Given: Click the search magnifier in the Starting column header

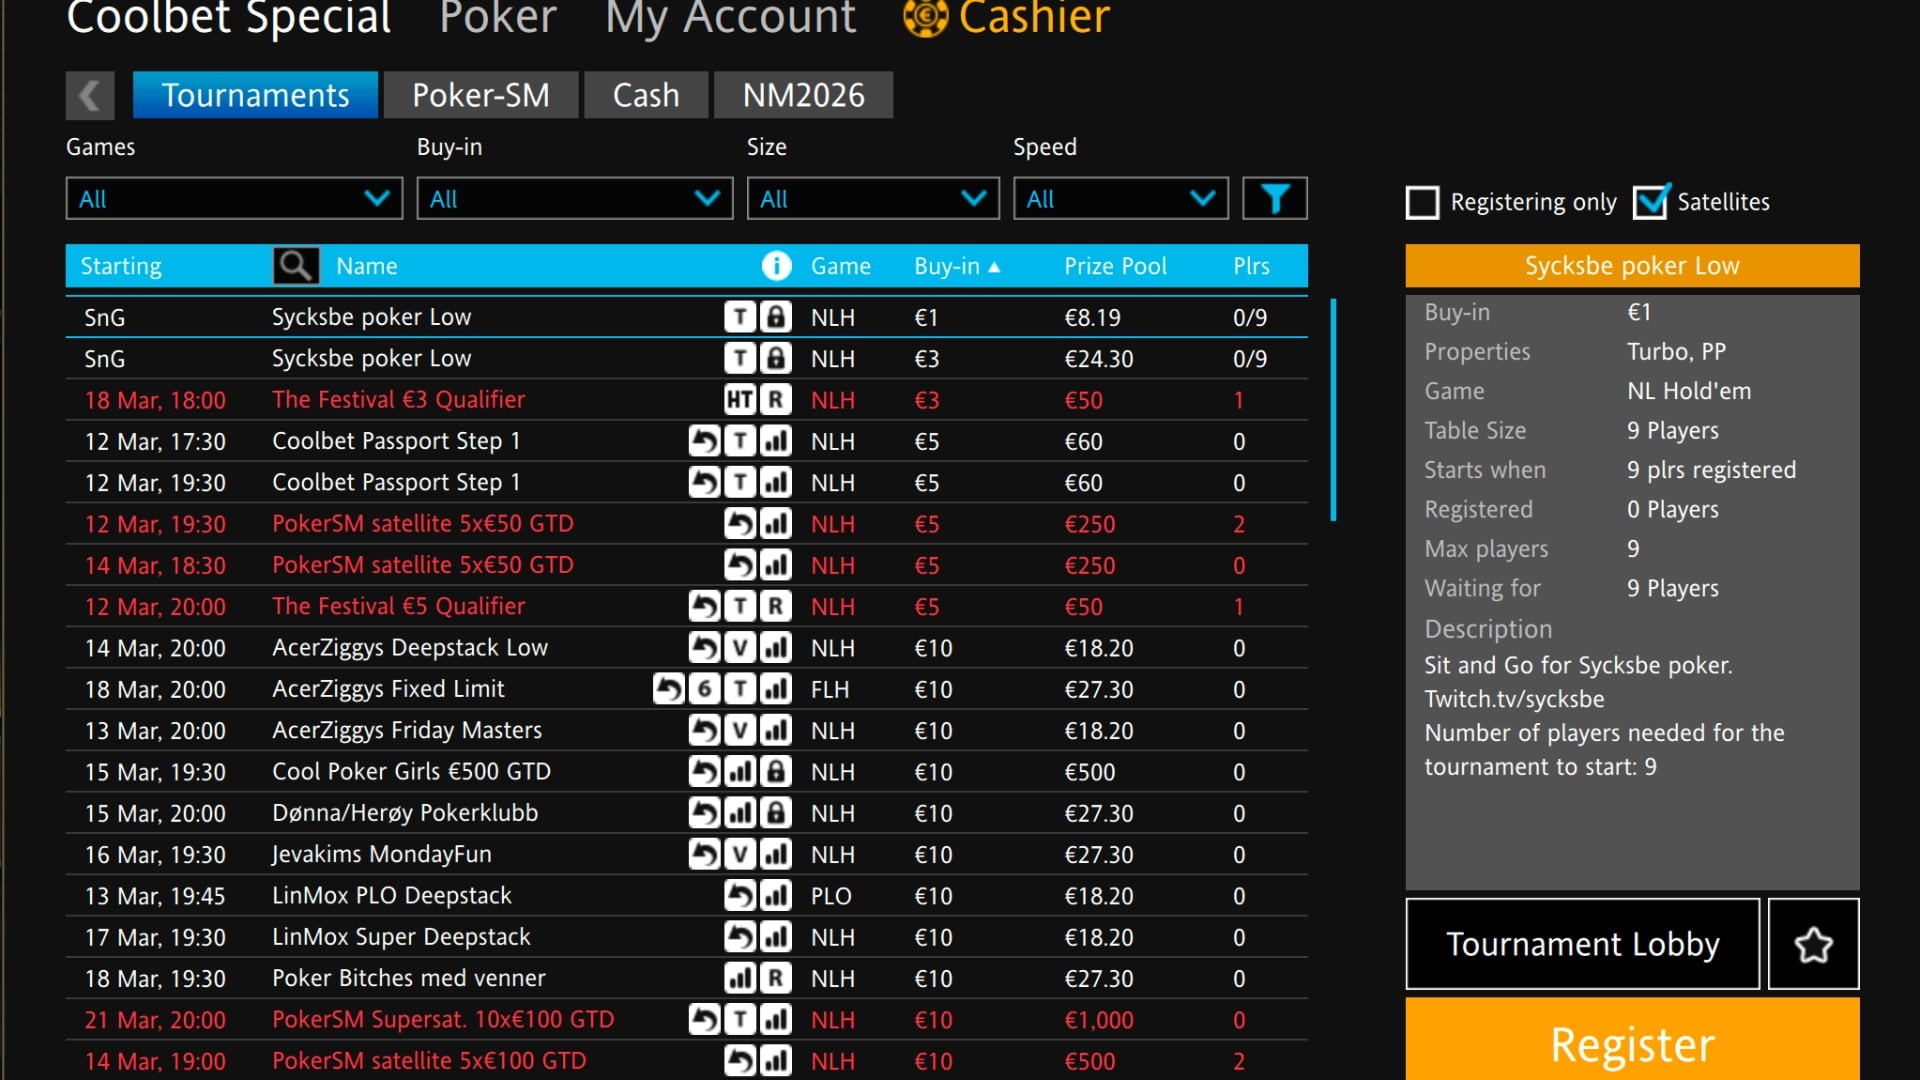Looking at the screenshot, I should click(x=294, y=265).
